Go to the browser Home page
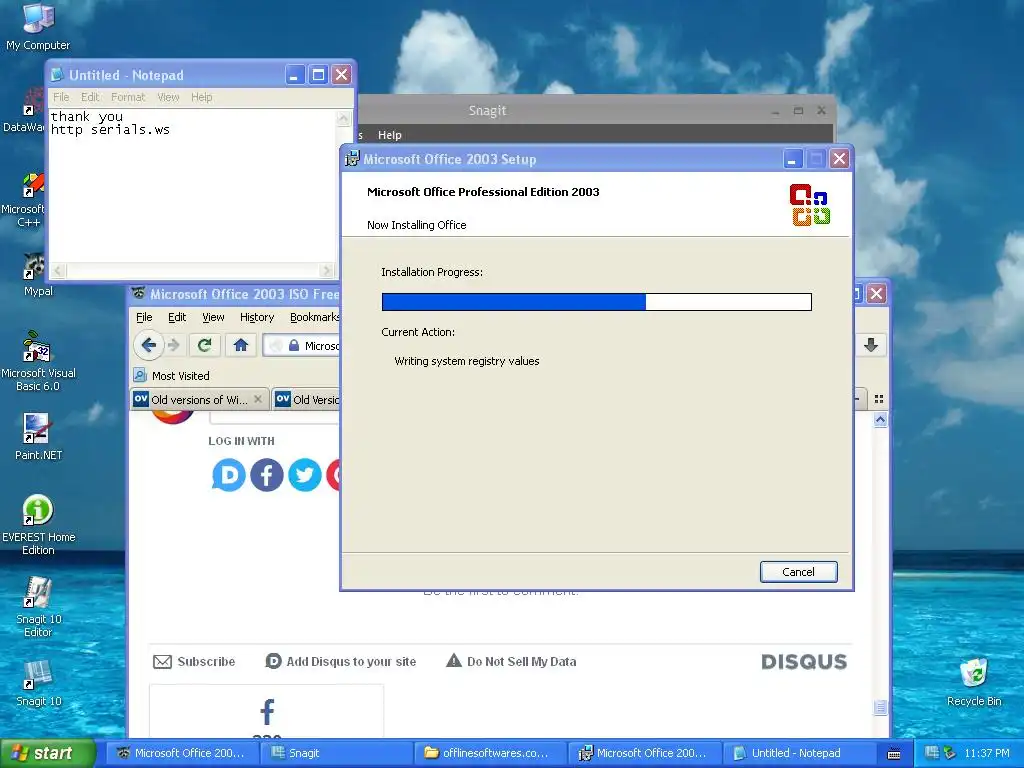1024x768 pixels. point(240,345)
